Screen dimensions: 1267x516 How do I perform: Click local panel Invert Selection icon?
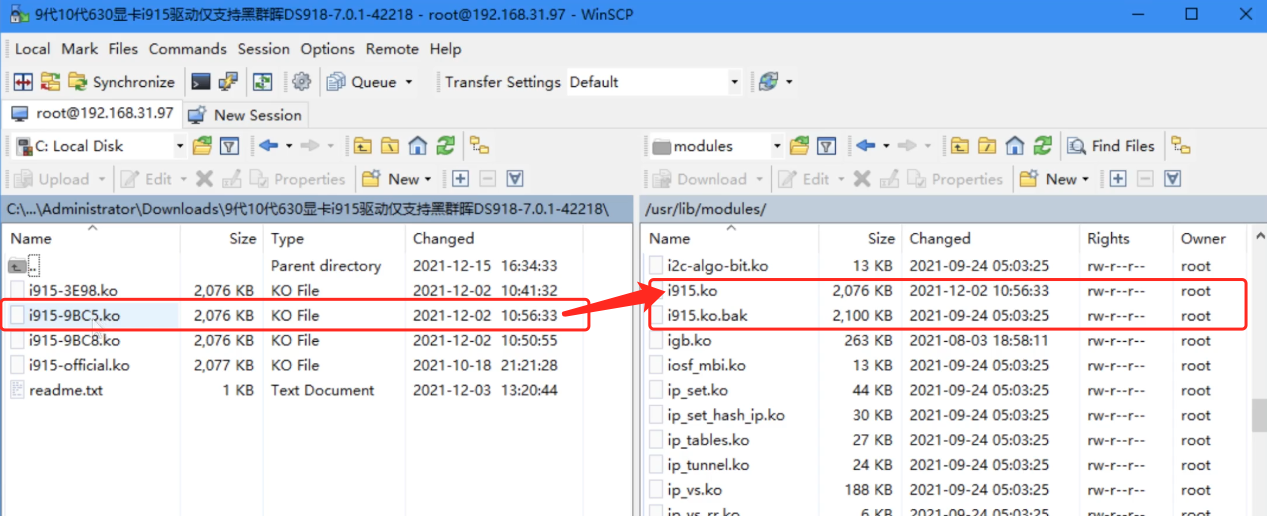515,179
